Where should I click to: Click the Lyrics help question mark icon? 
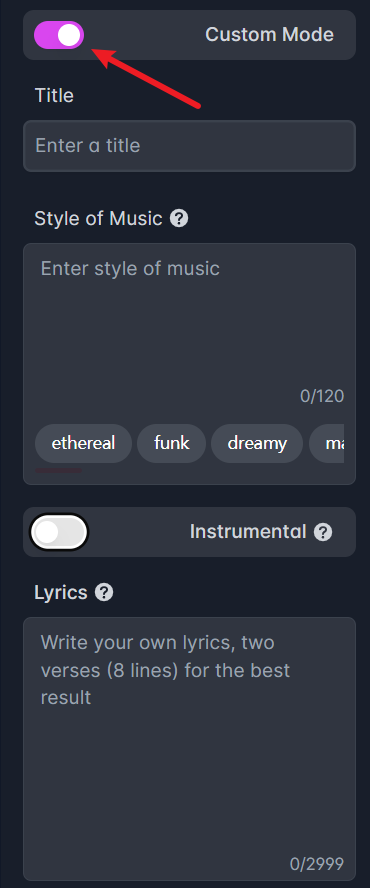pyautogui.click(x=104, y=592)
